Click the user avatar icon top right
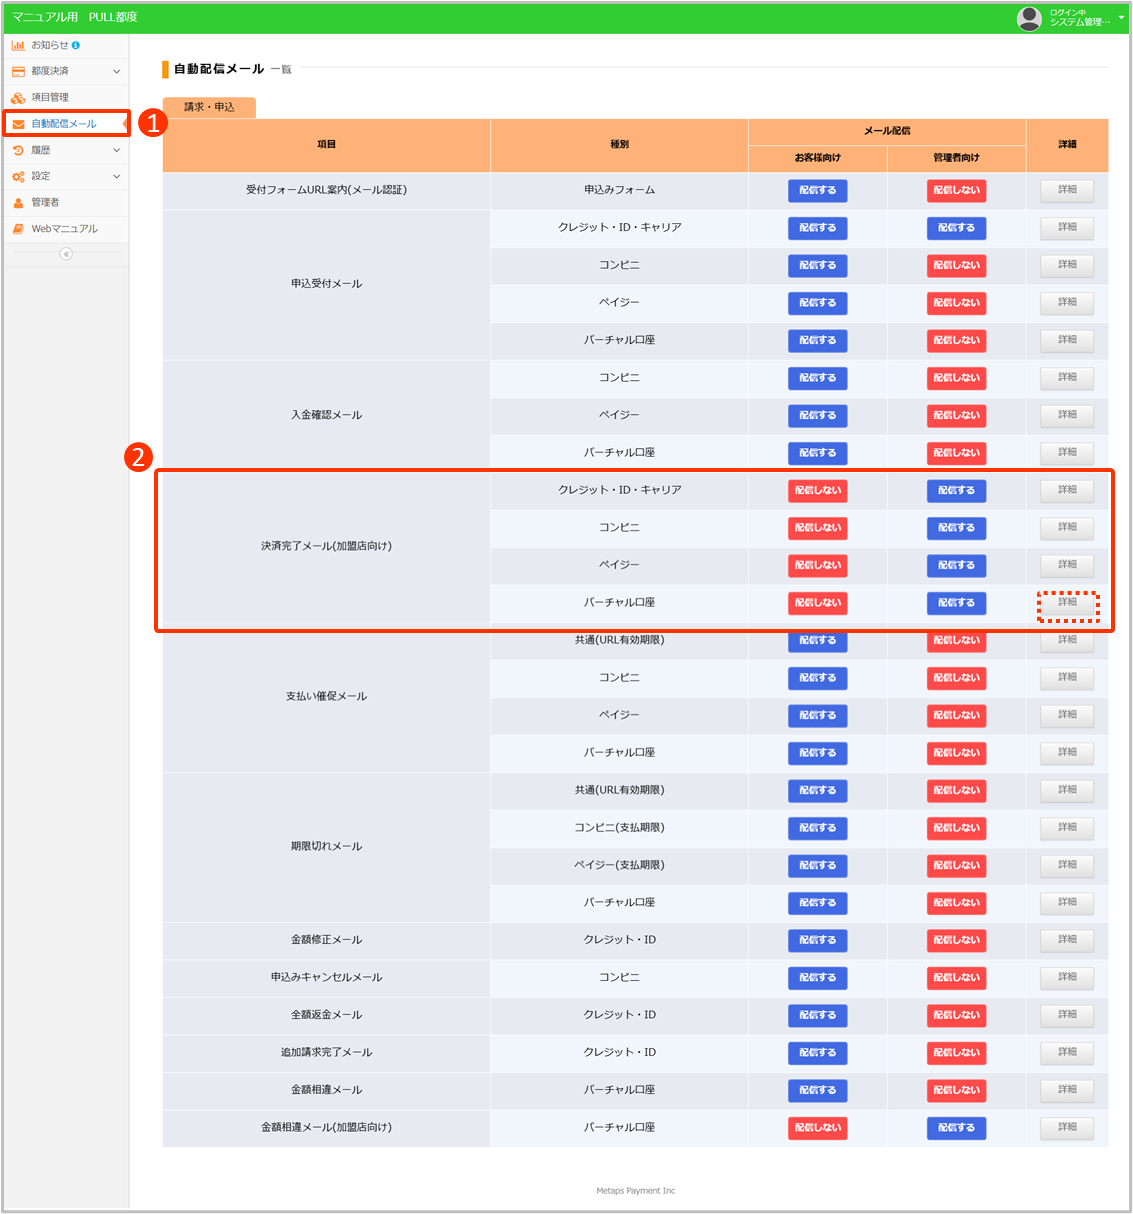The height and width of the screenshot is (1214, 1133). click(x=1029, y=17)
